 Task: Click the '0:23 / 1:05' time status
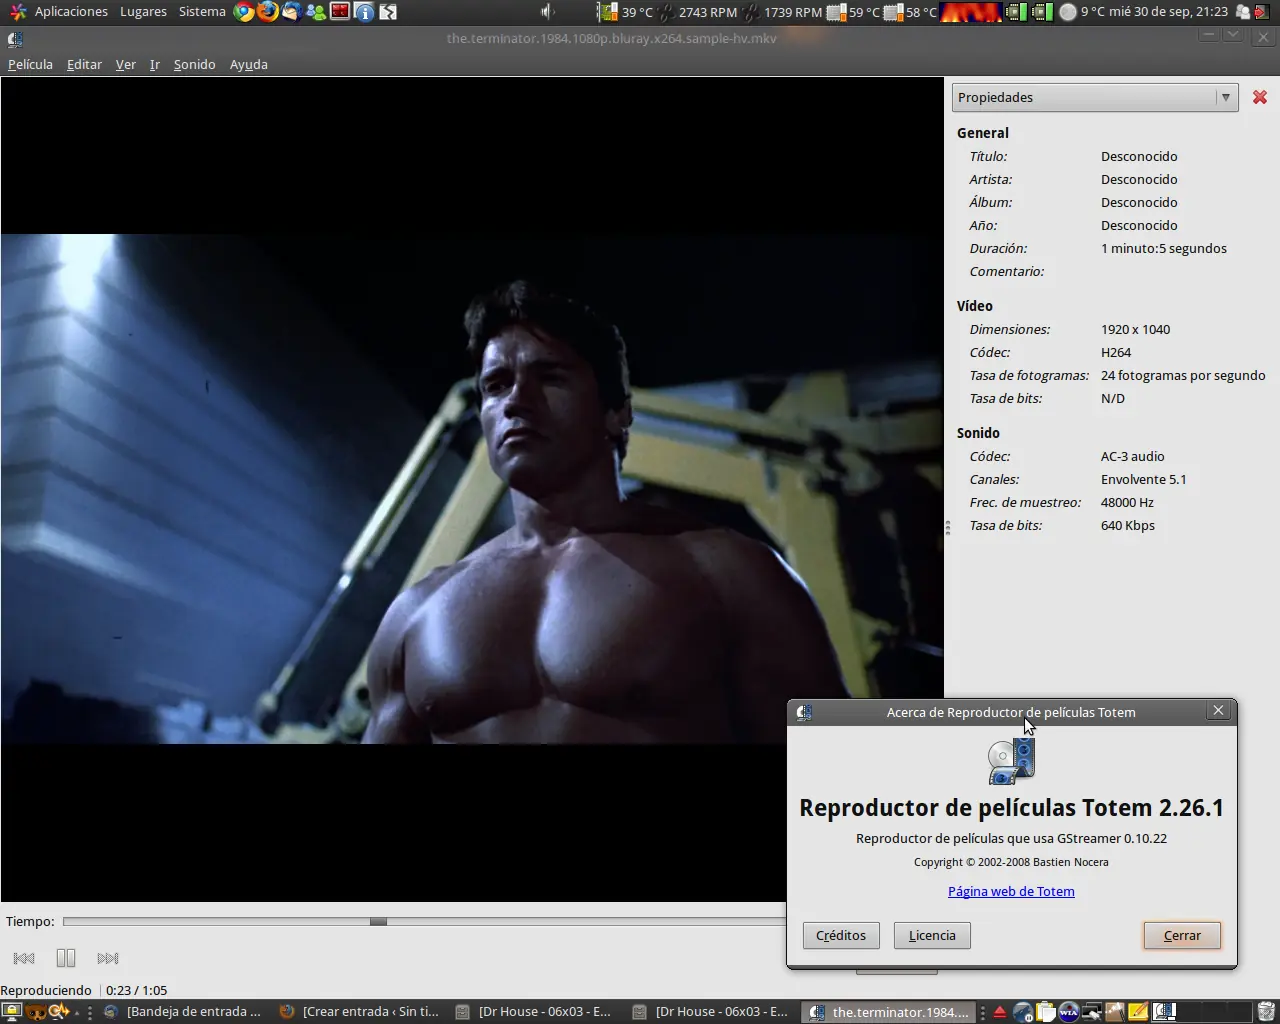coord(136,990)
